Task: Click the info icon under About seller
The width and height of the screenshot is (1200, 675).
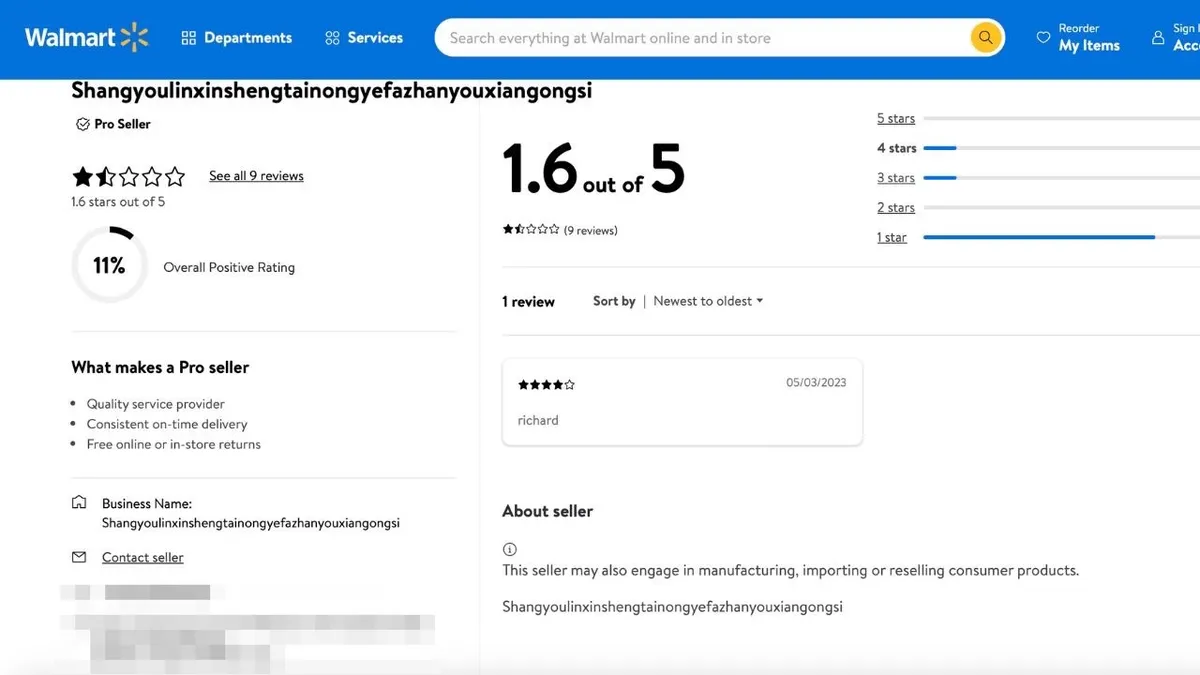Action: (x=510, y=549)
